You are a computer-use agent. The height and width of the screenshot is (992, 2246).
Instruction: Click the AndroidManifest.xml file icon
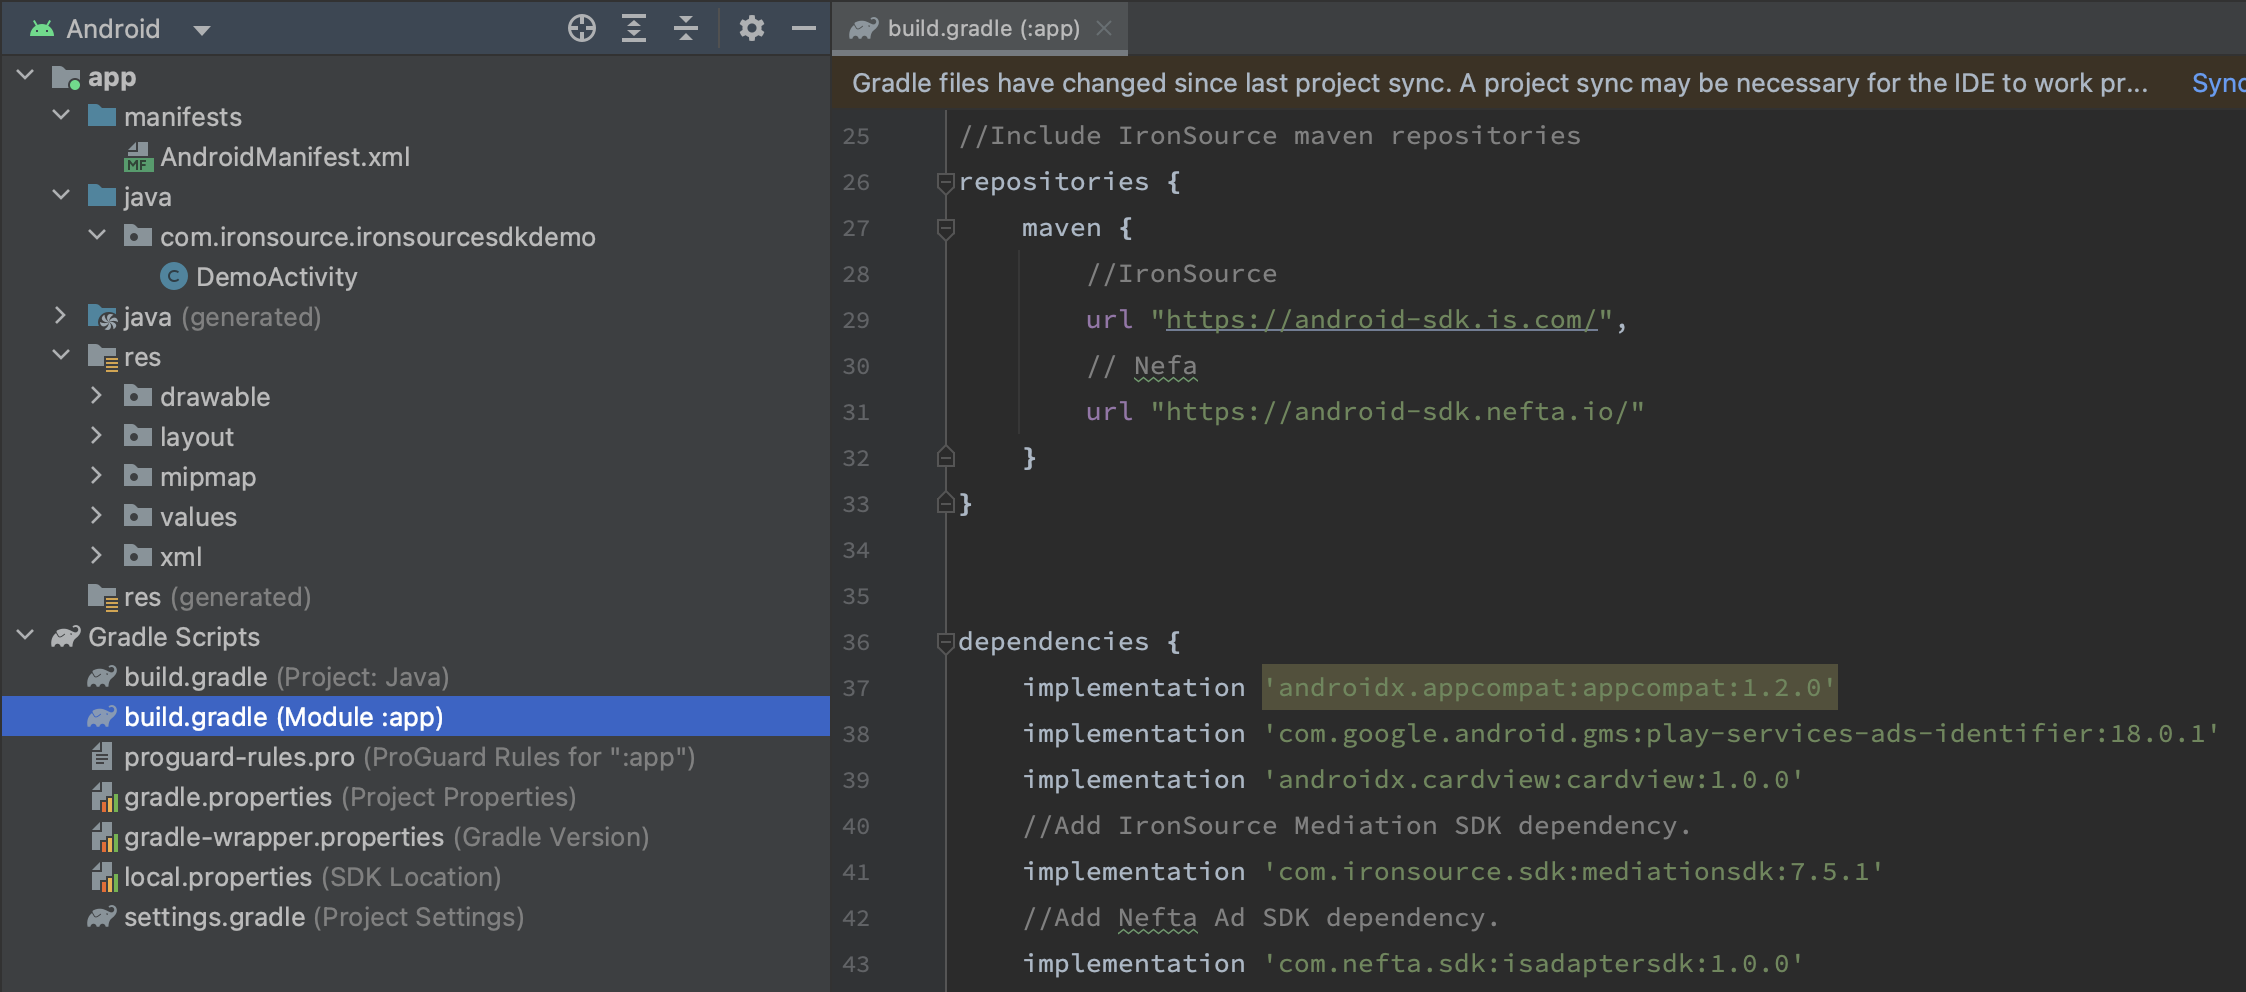pyautogui.click(x=137, y=157)
